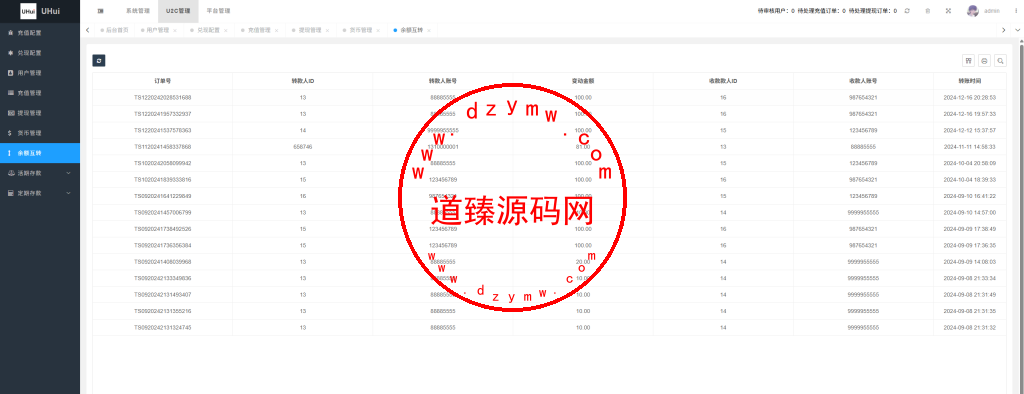Open the 平台管理 top menu
This screenshot has width=1024, height=394.
[x=218, y=11]
